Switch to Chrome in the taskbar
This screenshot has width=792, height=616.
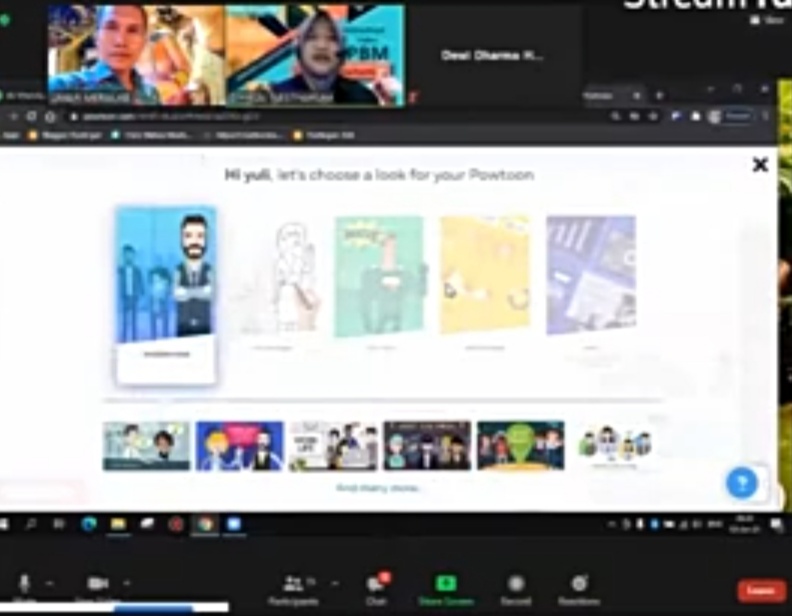[205, 525]
